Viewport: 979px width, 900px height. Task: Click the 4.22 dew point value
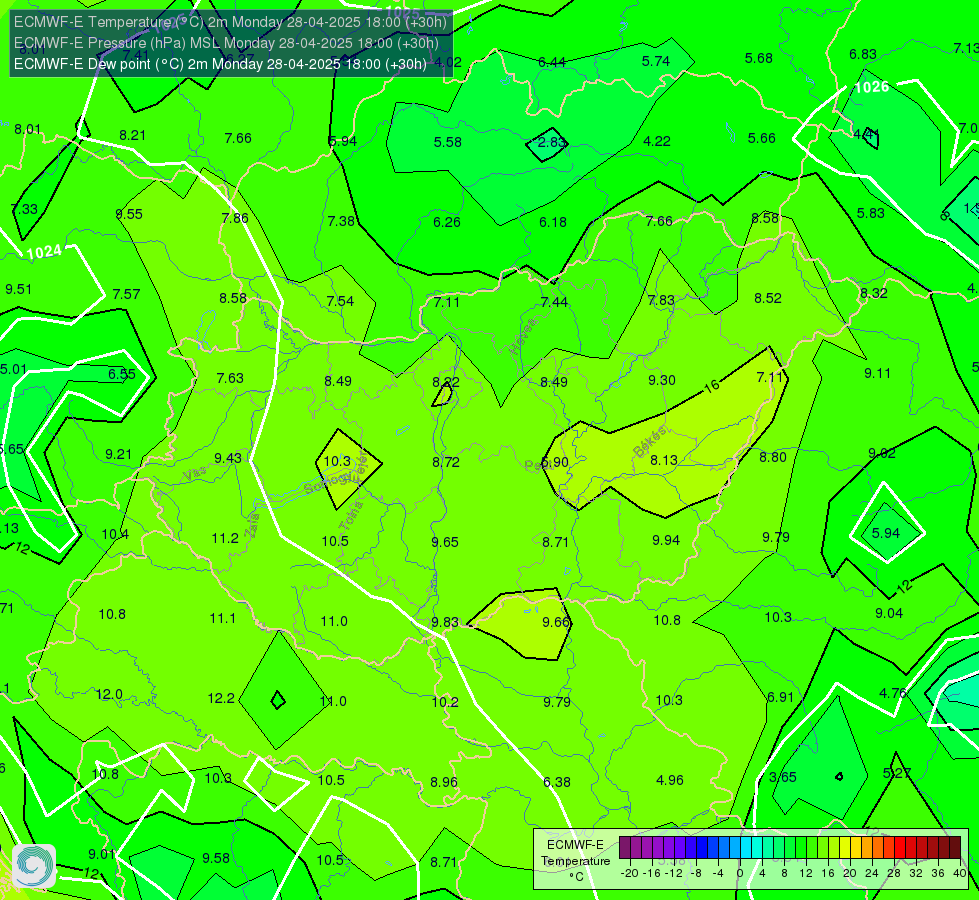coord(657,142)
